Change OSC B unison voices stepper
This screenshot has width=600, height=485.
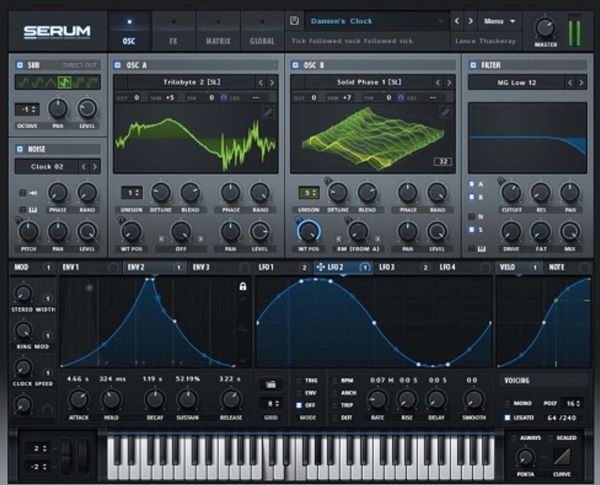[309, 193]
